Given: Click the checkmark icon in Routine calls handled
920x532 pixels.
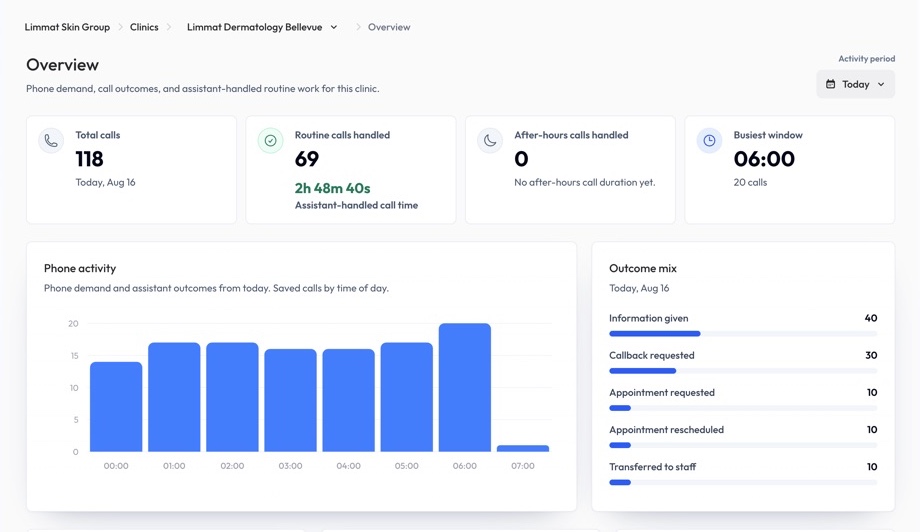Looking at the screenshot, I should pos(270,141).
